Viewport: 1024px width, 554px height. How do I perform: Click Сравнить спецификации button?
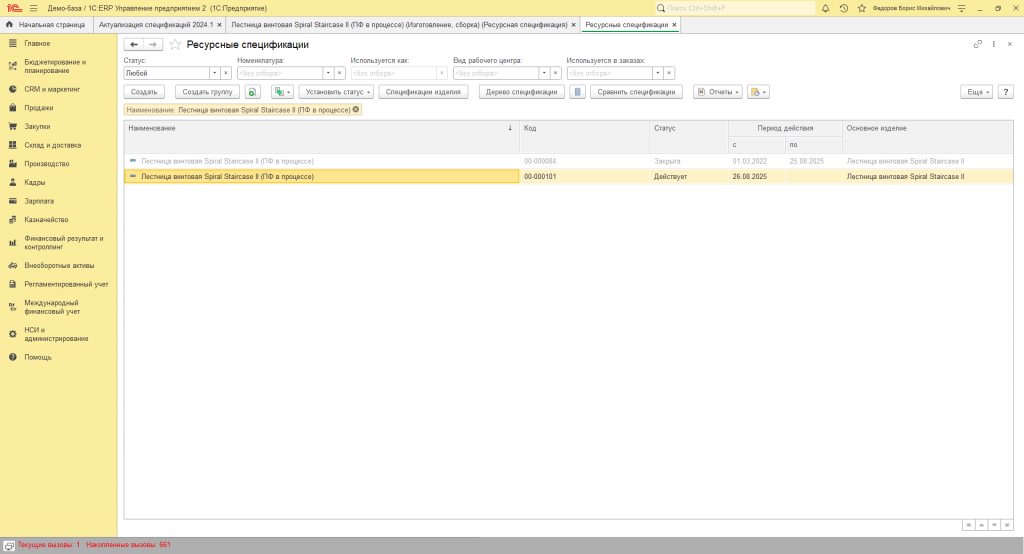637,92
